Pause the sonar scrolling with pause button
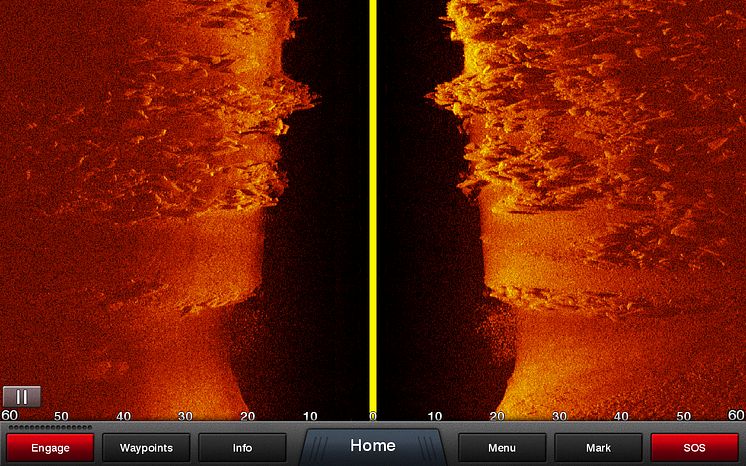 pos(22,397)
